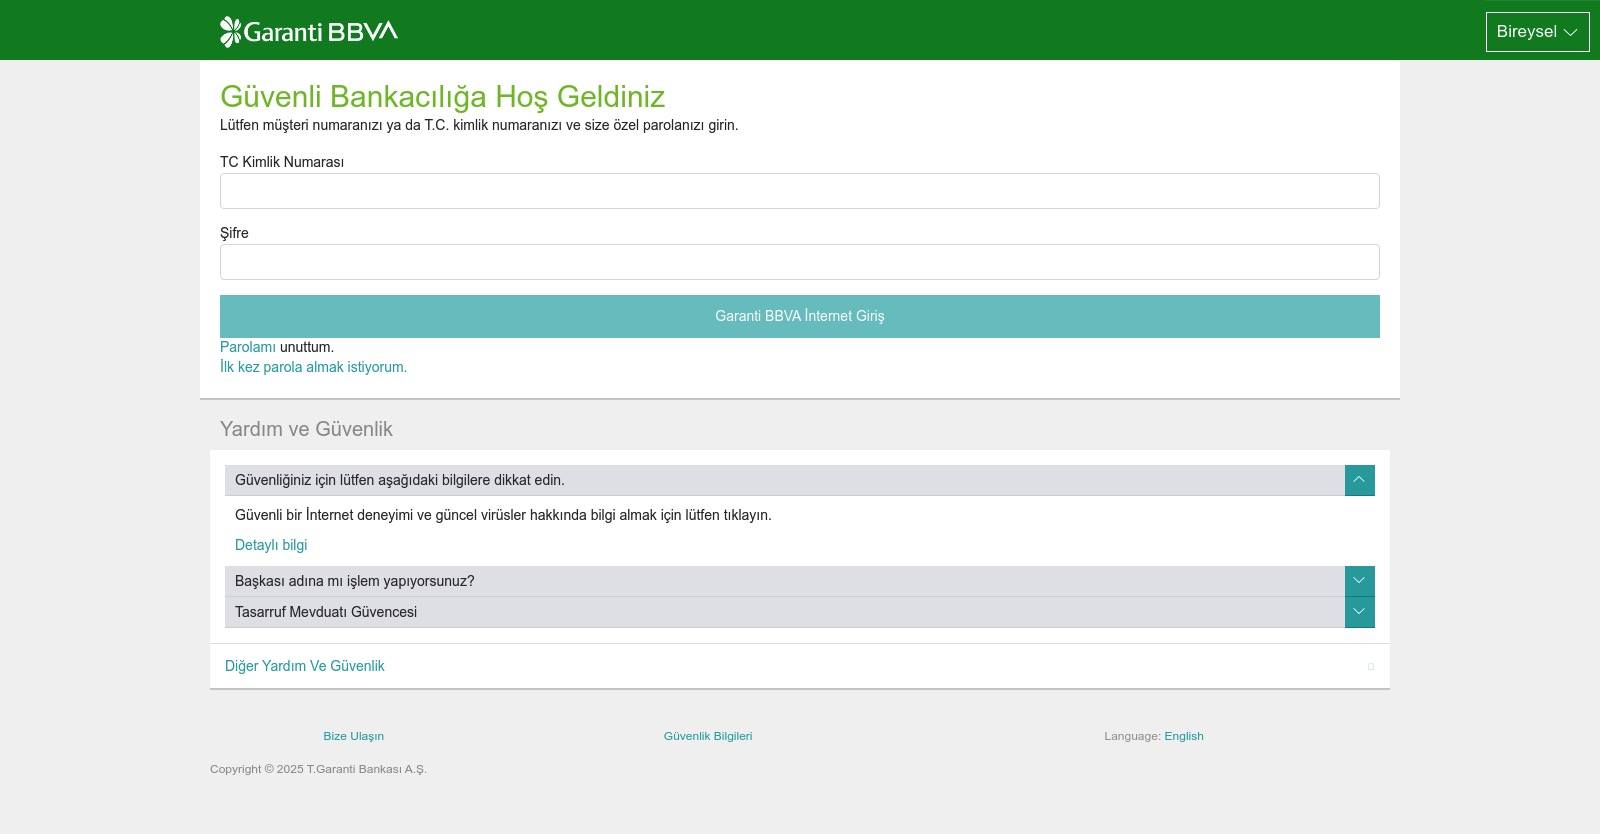Switch the page language to English

click(x=1184, y=736)
